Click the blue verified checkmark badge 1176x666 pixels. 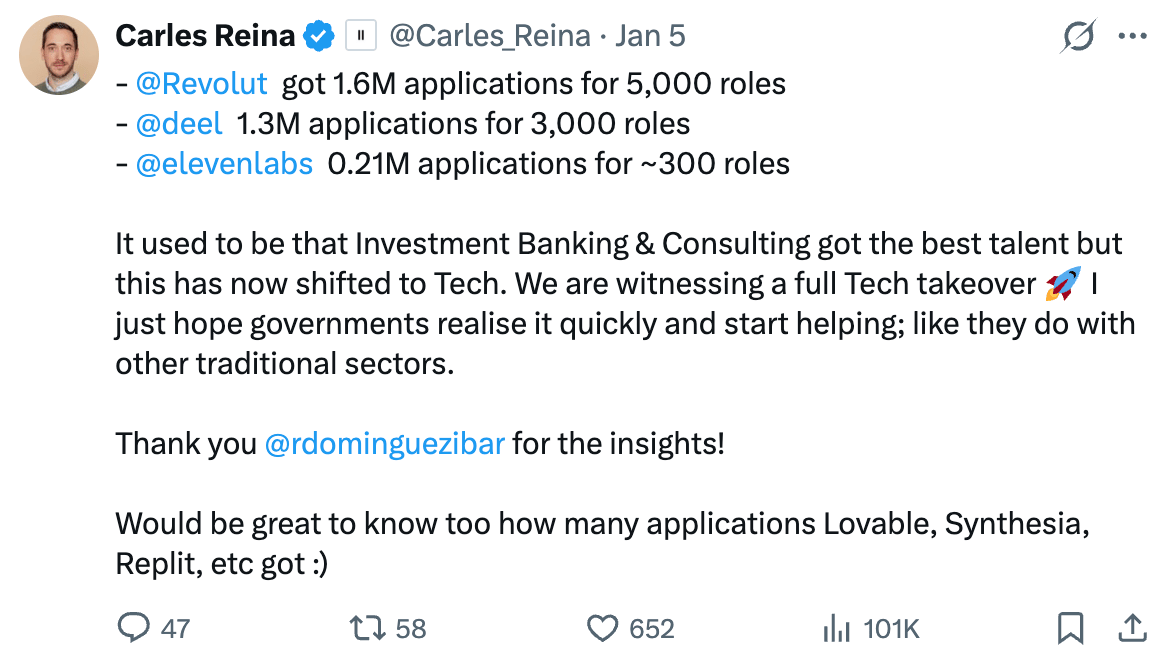pos(319,37)
